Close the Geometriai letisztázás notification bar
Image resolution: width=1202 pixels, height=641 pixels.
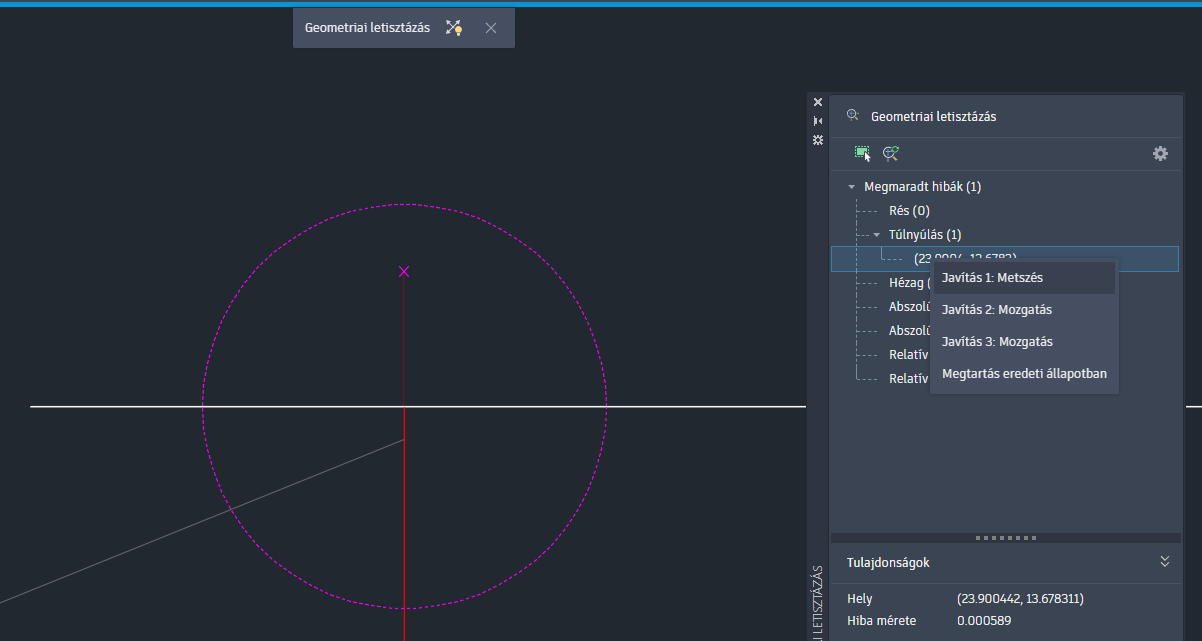(490, 27)
